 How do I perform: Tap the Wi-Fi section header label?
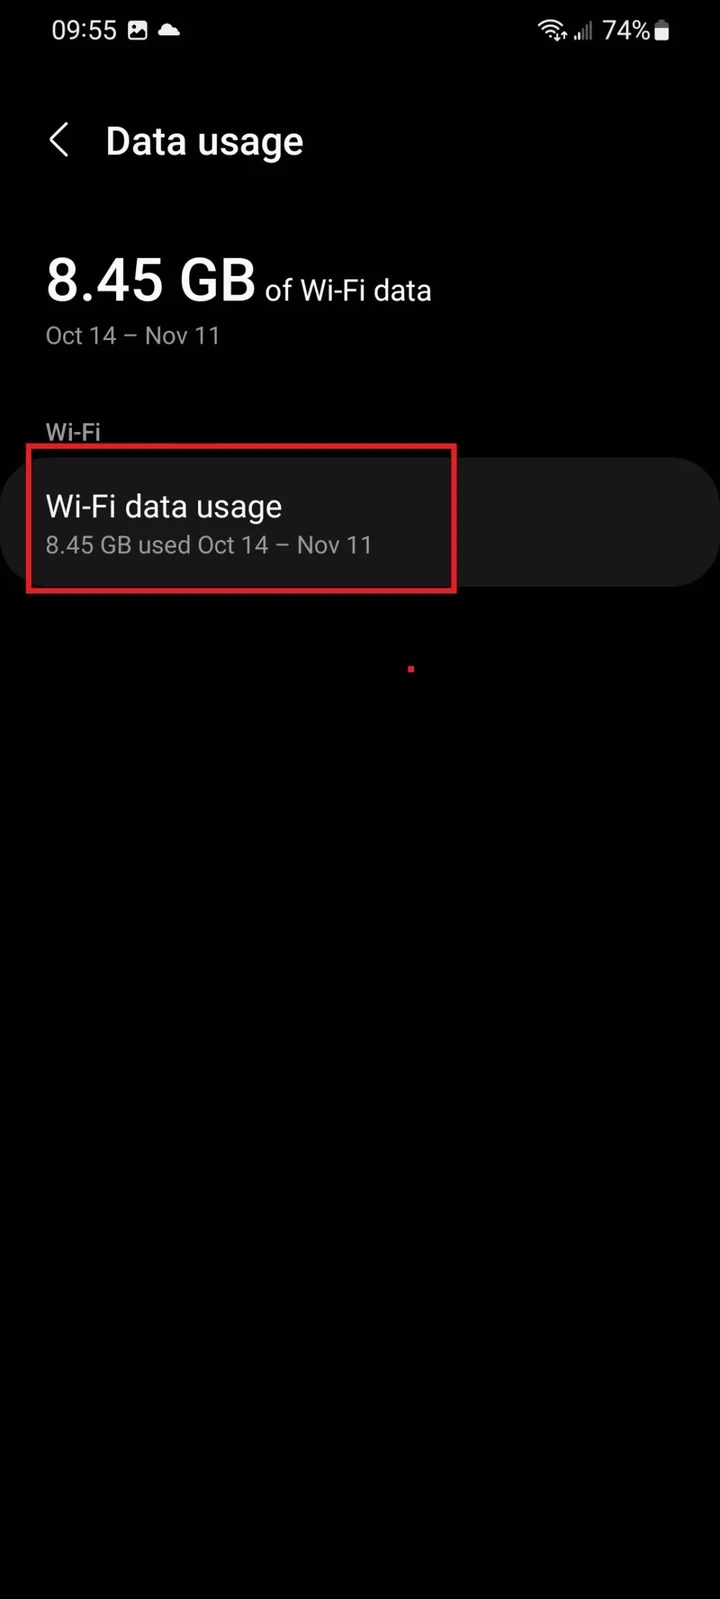click(73, 432)
